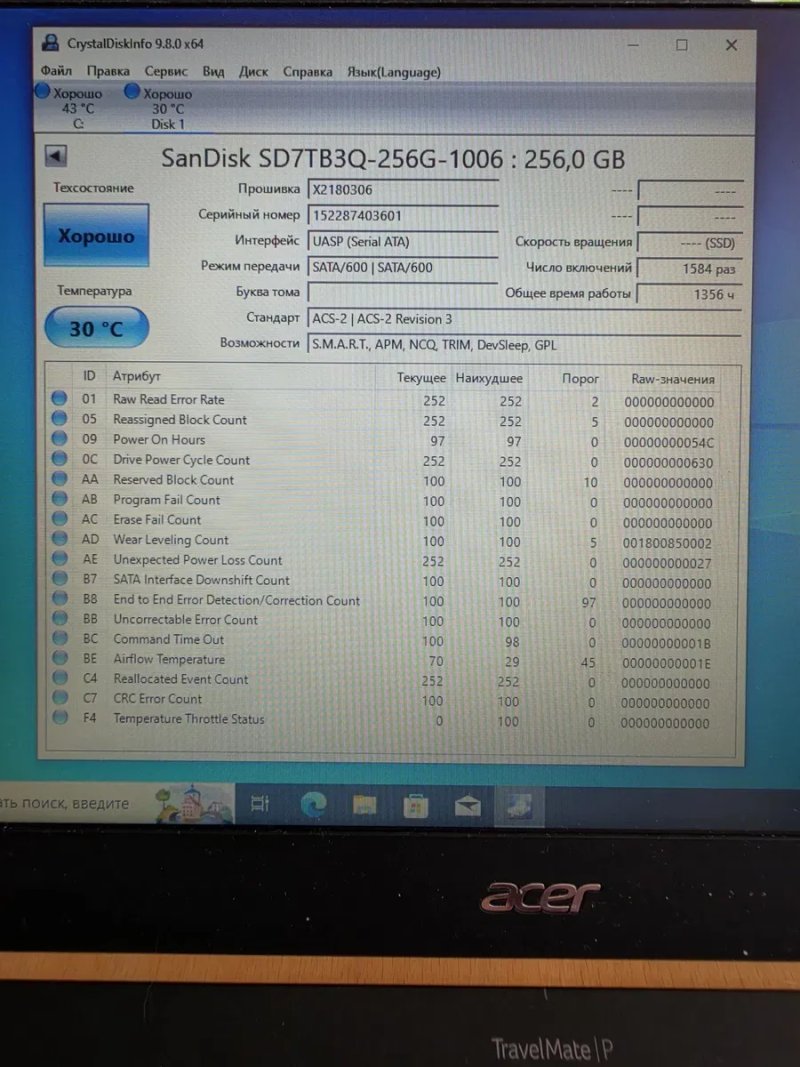The image size is (800, 1067).
Task: Click the Прошивка field X2180306
Action: click(x=403, y=190)
